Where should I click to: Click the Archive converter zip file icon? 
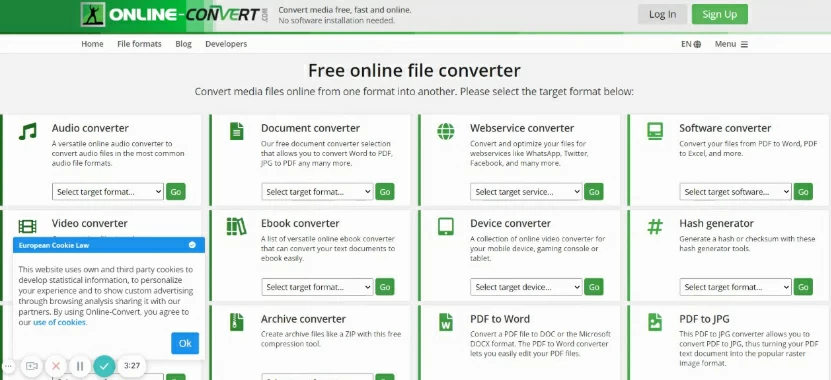click(236, 322)
